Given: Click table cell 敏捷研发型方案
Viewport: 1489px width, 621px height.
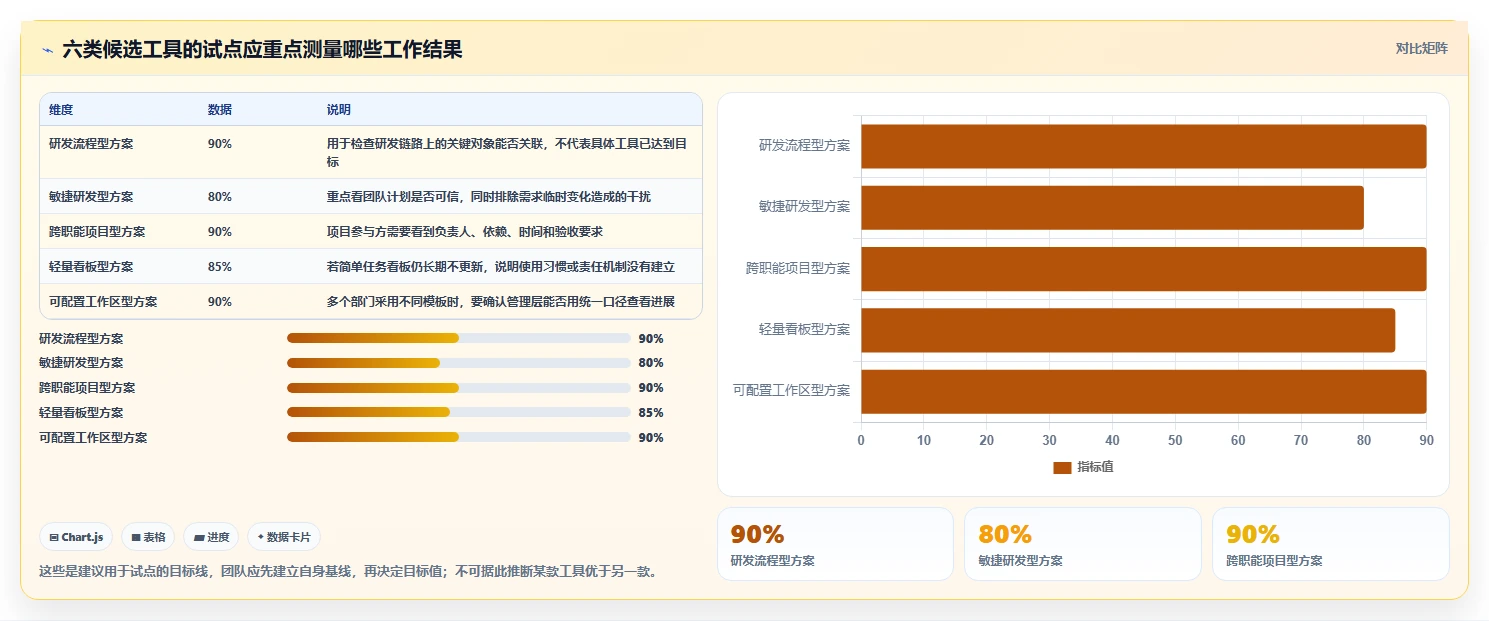Looking at the screenshot, I should coord(91,197).
